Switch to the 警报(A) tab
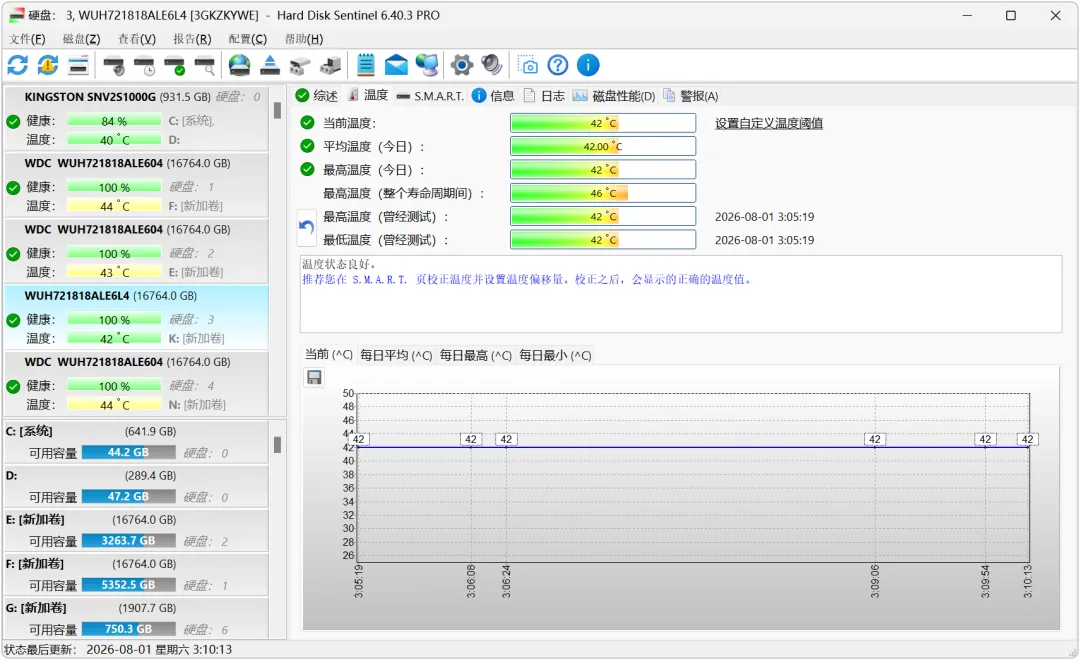 (691, 96)
